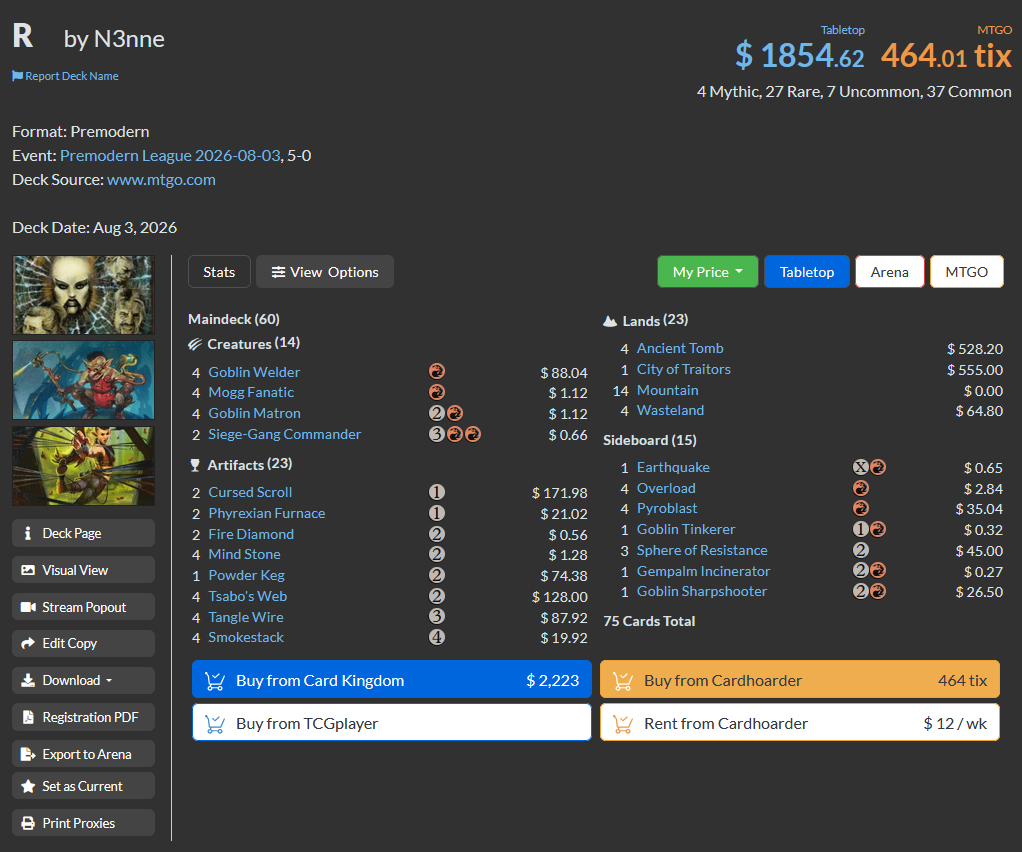Click the Cursed Scroll price $ 171.98
Viewport: 1022px width, 852px height.
click(x=559, y=493)
